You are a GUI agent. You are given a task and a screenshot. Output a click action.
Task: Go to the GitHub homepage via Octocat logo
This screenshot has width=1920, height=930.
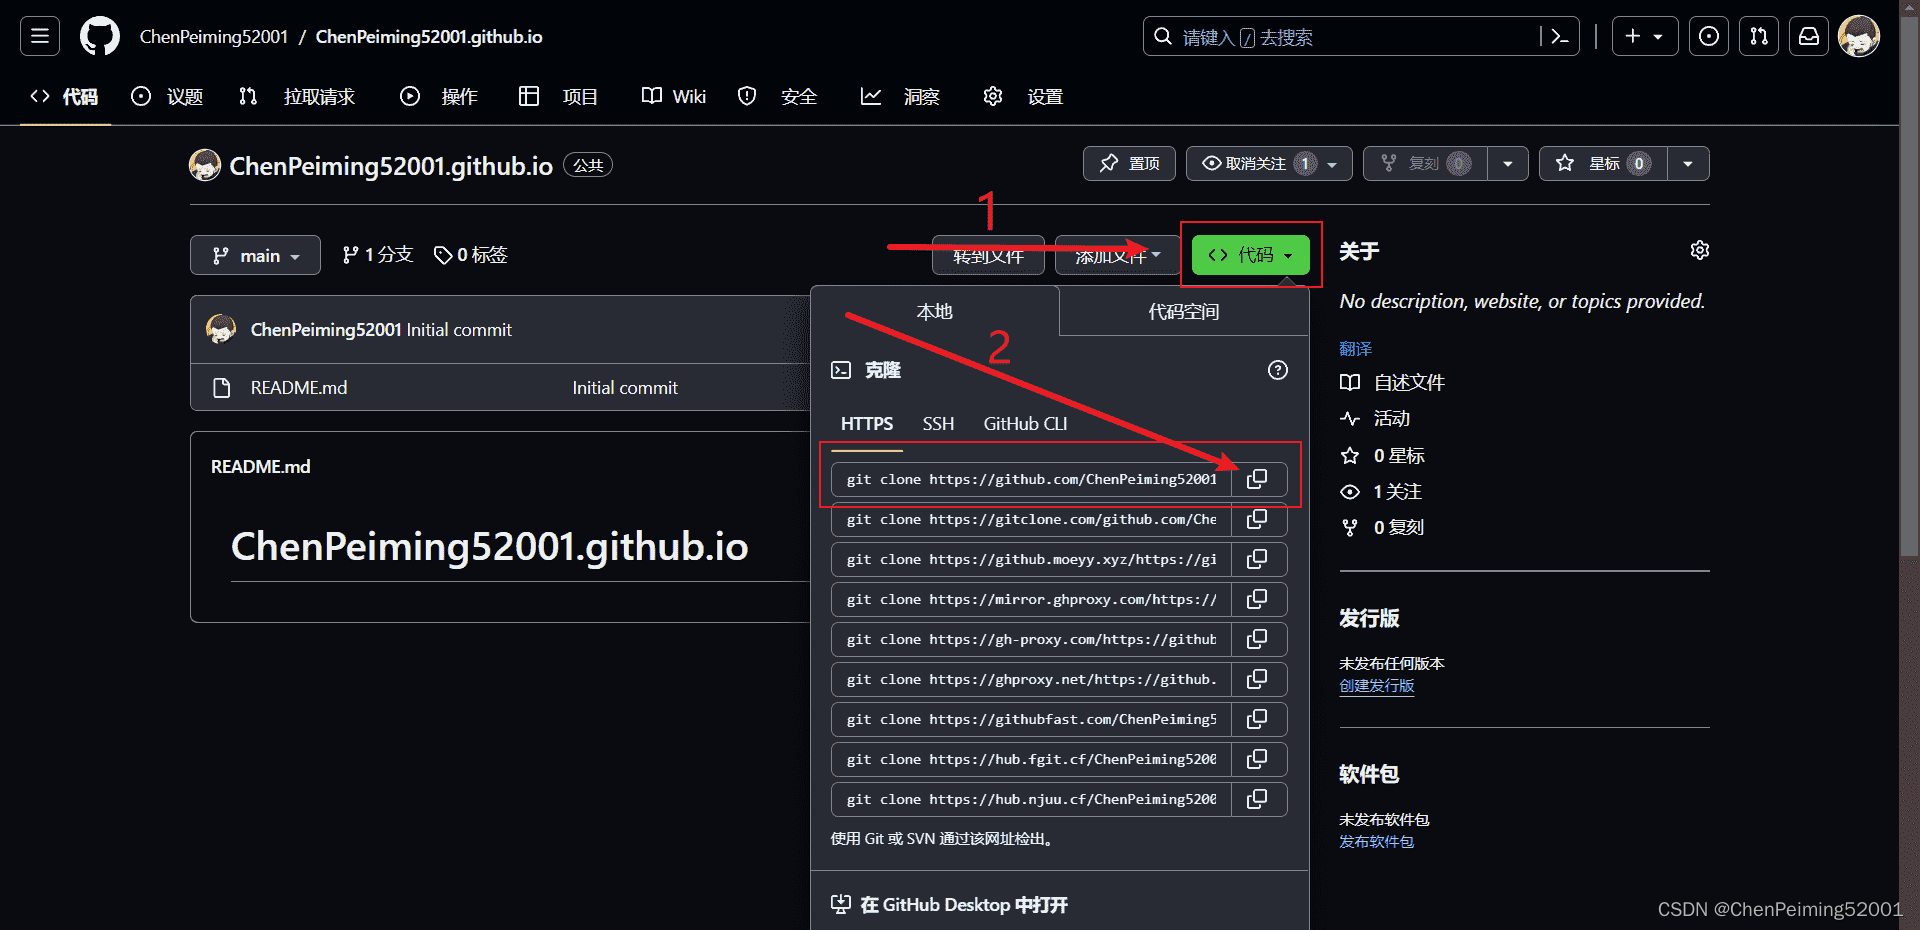point(100,36)
